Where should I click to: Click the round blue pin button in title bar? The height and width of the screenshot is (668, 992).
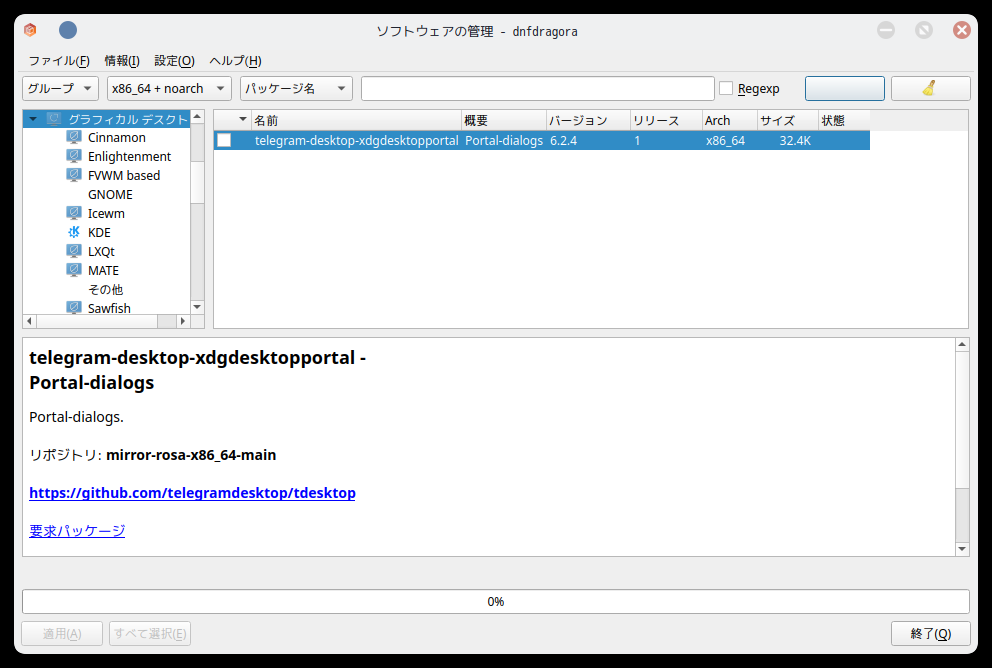68,30
